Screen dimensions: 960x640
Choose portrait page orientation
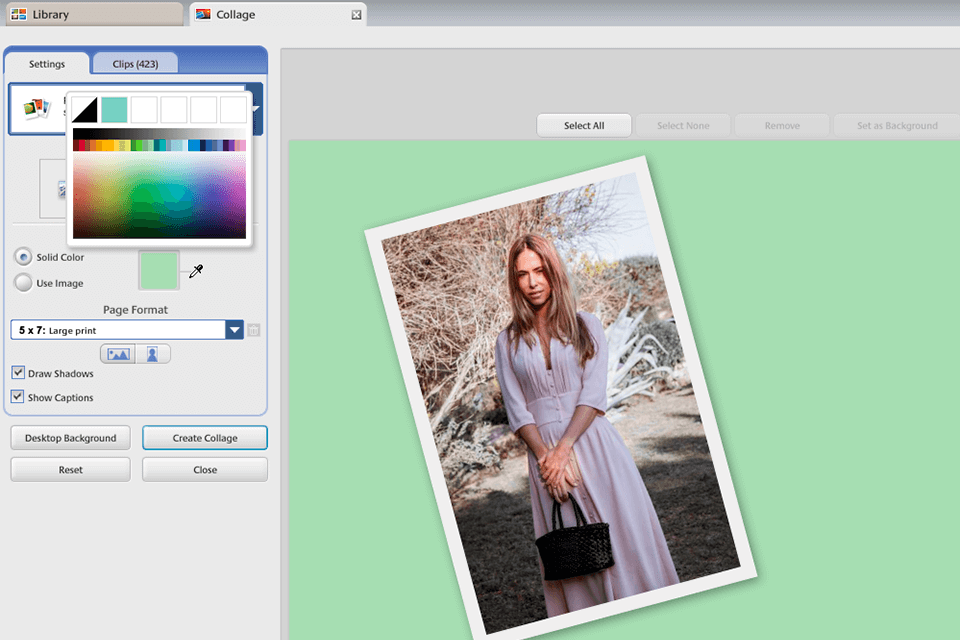(x=152, y=353)
